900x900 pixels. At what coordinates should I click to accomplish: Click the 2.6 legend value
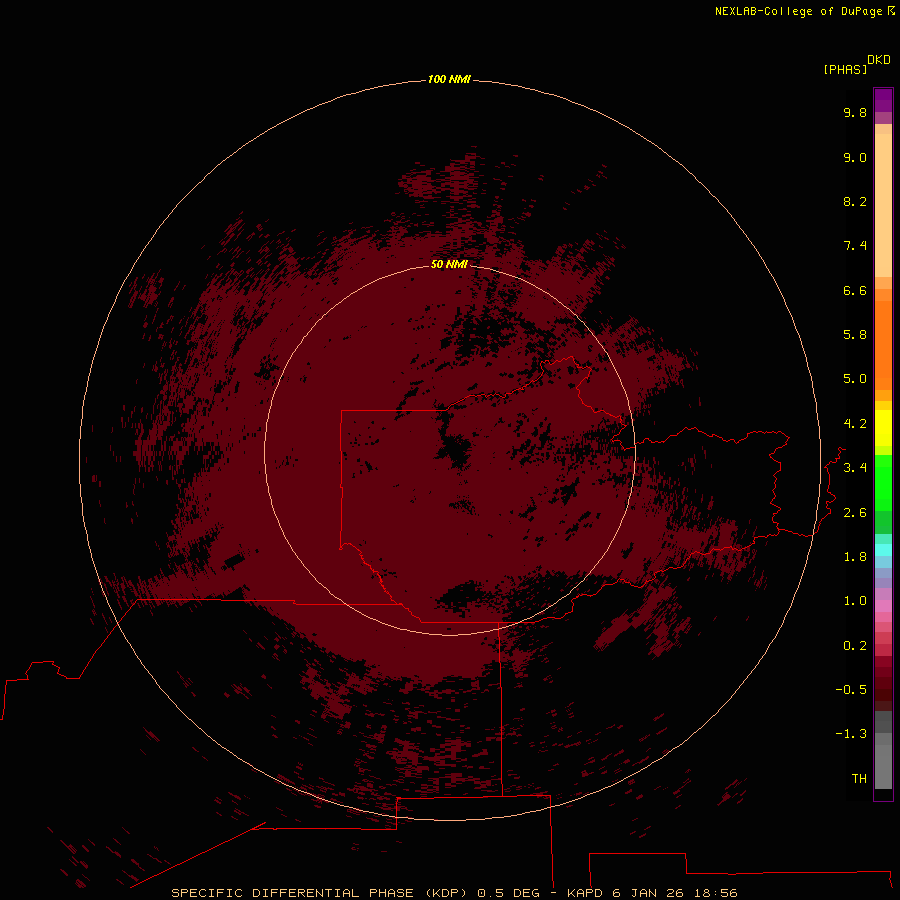point(855,513)
